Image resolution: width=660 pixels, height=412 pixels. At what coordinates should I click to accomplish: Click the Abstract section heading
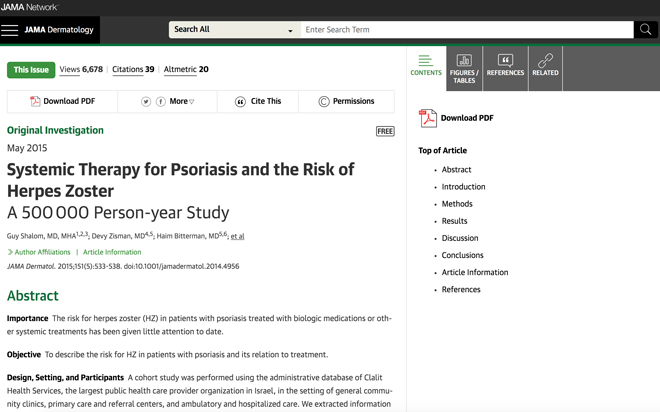click(33, 296)
